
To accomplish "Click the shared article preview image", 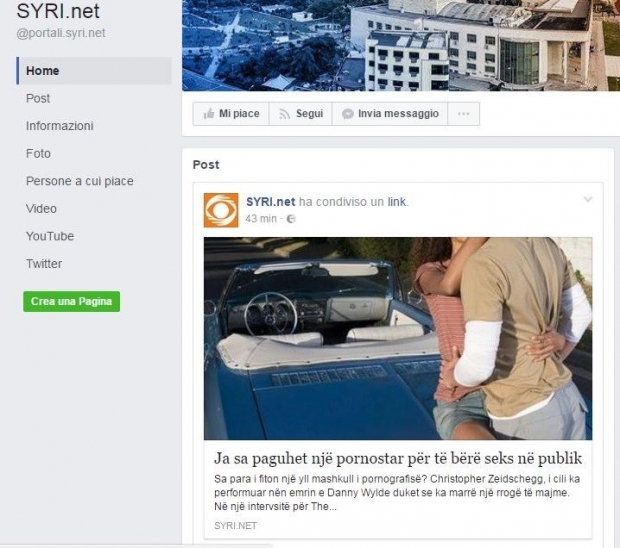I will coord(398,338).
